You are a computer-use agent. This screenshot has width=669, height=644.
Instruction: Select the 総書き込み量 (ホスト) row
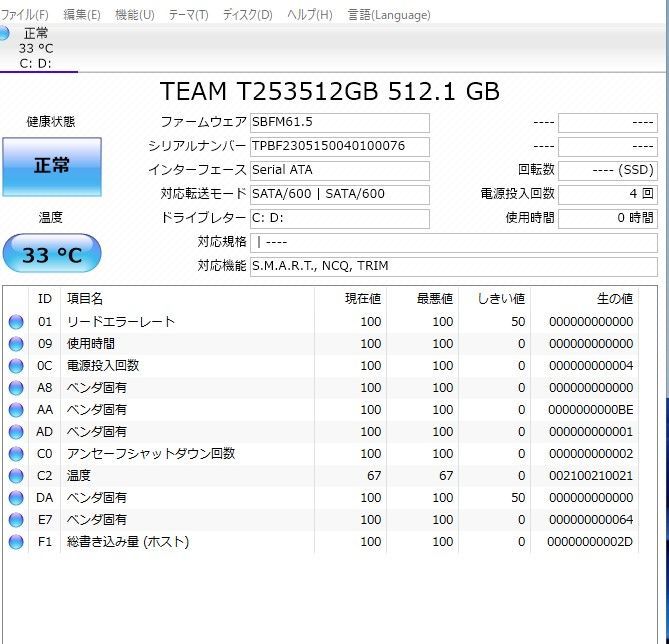[320, 542]
